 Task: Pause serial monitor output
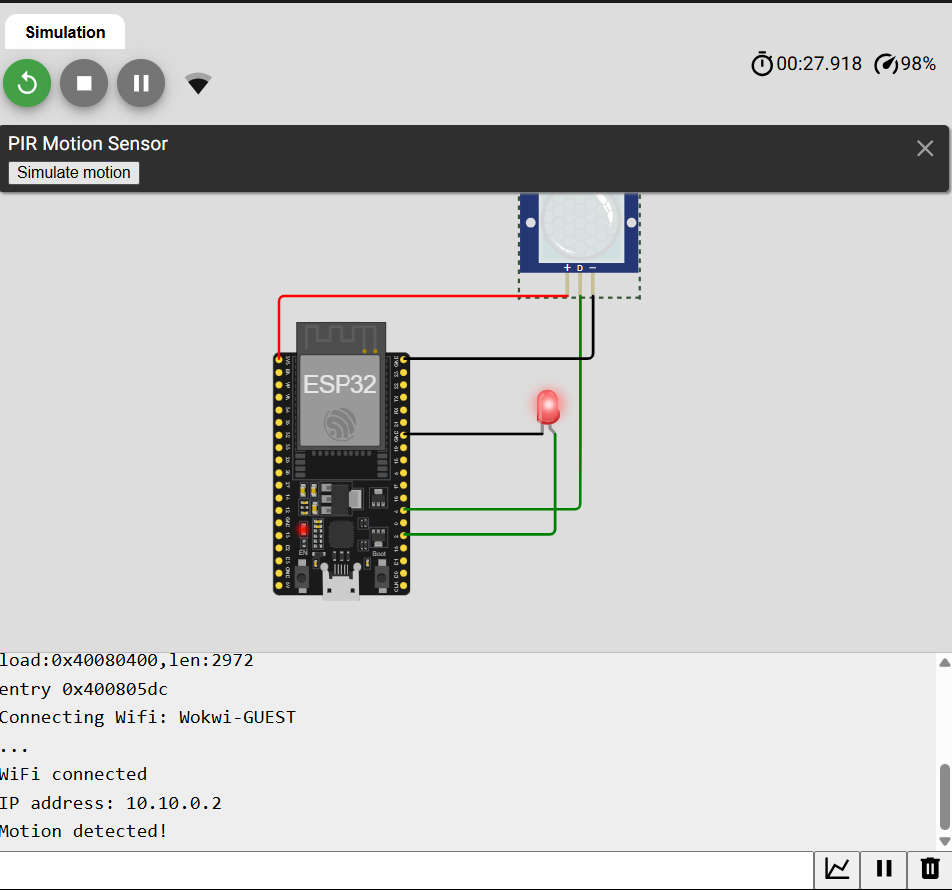pyautogui.click(x=884, y=869)
